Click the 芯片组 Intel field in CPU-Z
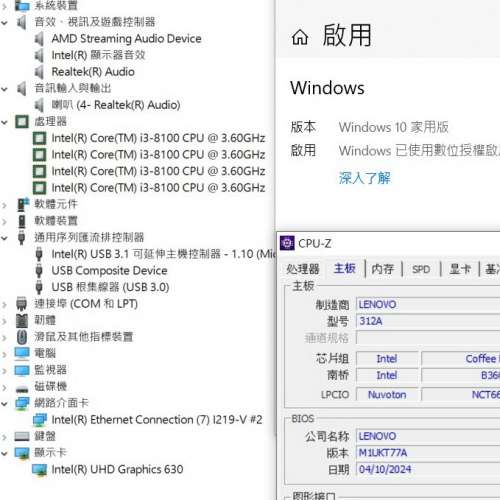Viewport: 500px width, 500px height. click(x=387, y=359)
